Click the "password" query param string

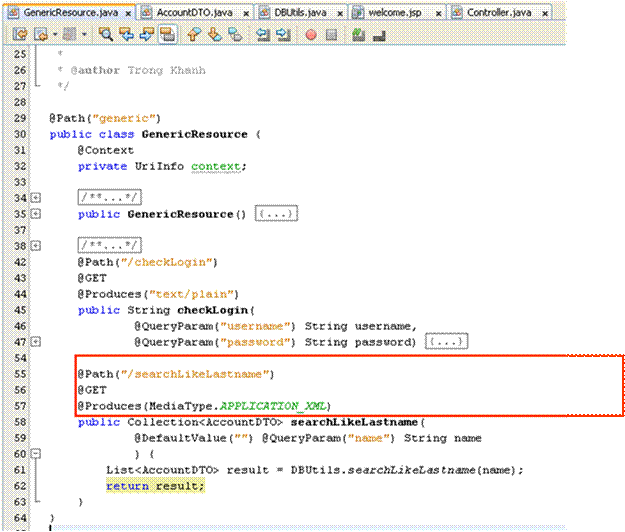[255, 342]
